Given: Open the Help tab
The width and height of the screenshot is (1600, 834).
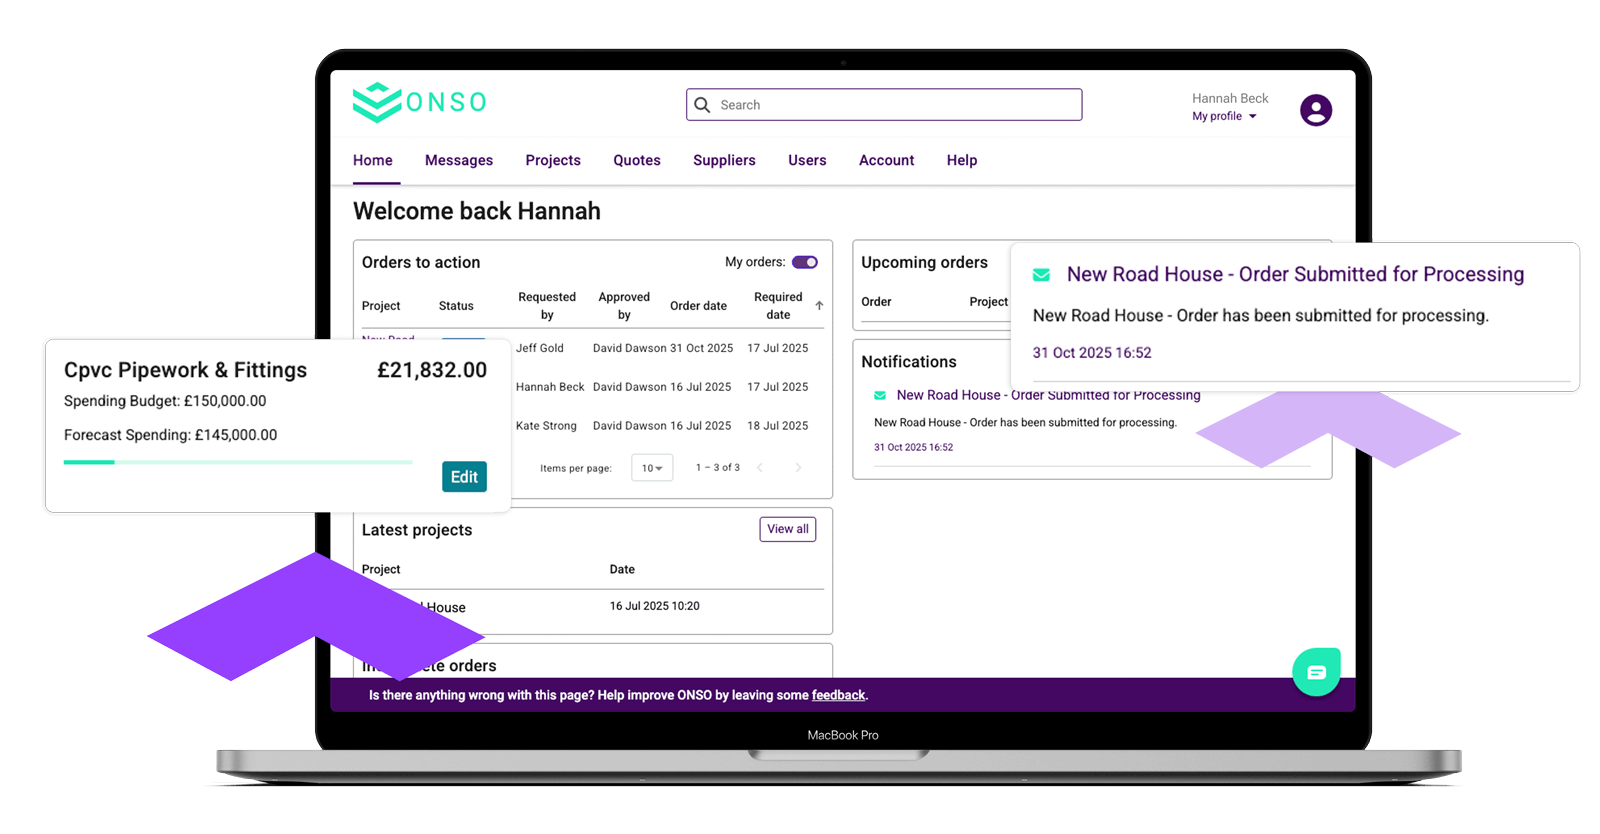Looking at the screenshot, I should 962,160.
